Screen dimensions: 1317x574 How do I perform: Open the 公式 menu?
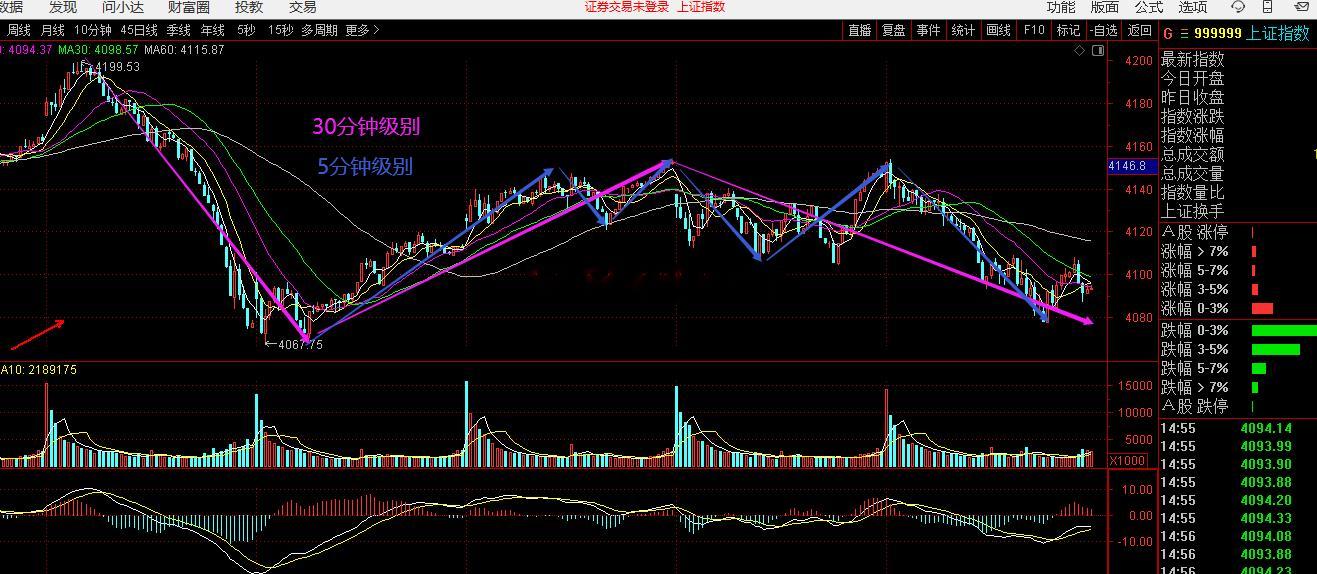click(1148, 7)
